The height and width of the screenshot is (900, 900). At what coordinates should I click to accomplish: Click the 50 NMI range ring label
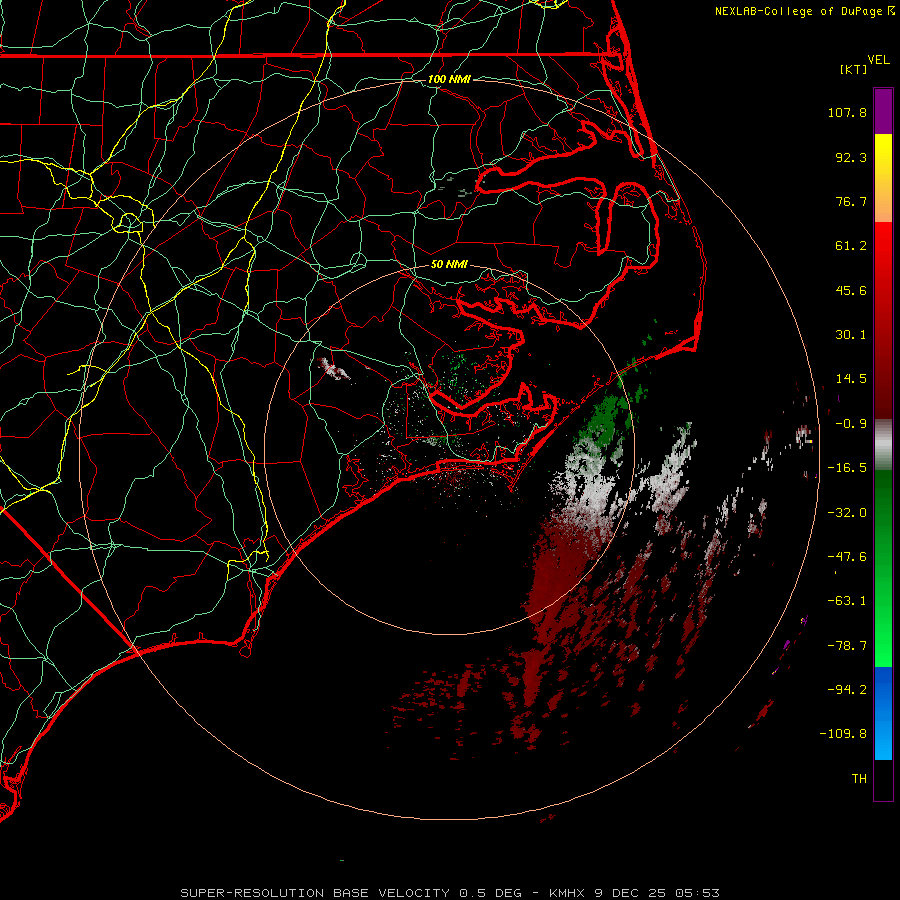point(449,264)
